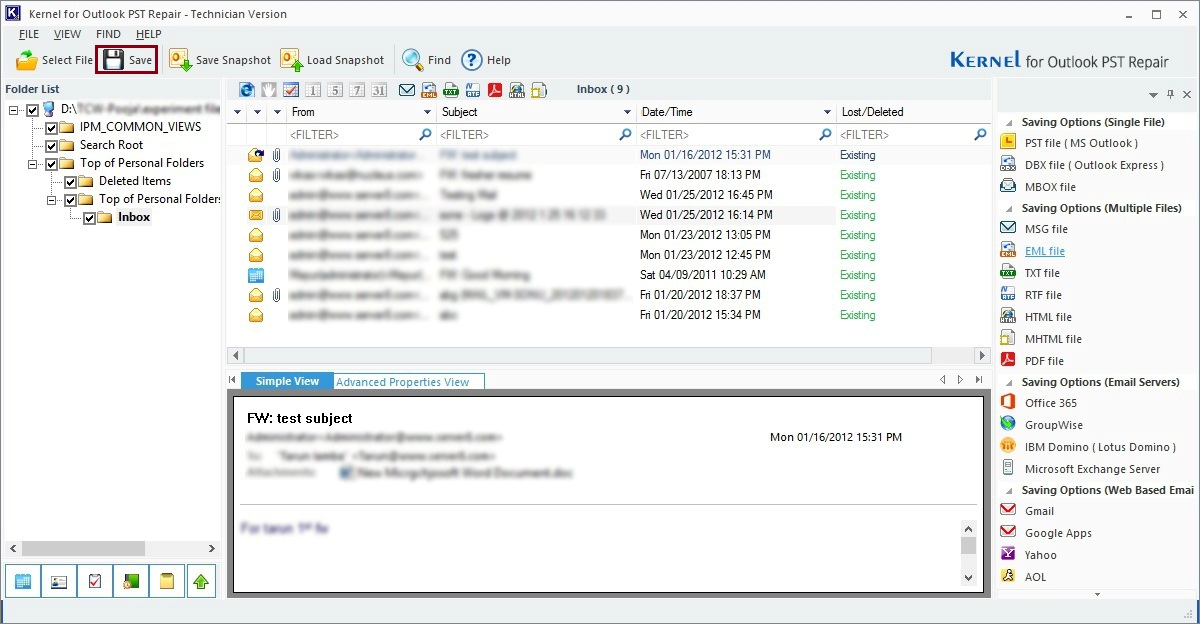Click the 1-day calendar view icon
Viewport: 1200px width, 624px height.
click(313, 90)
